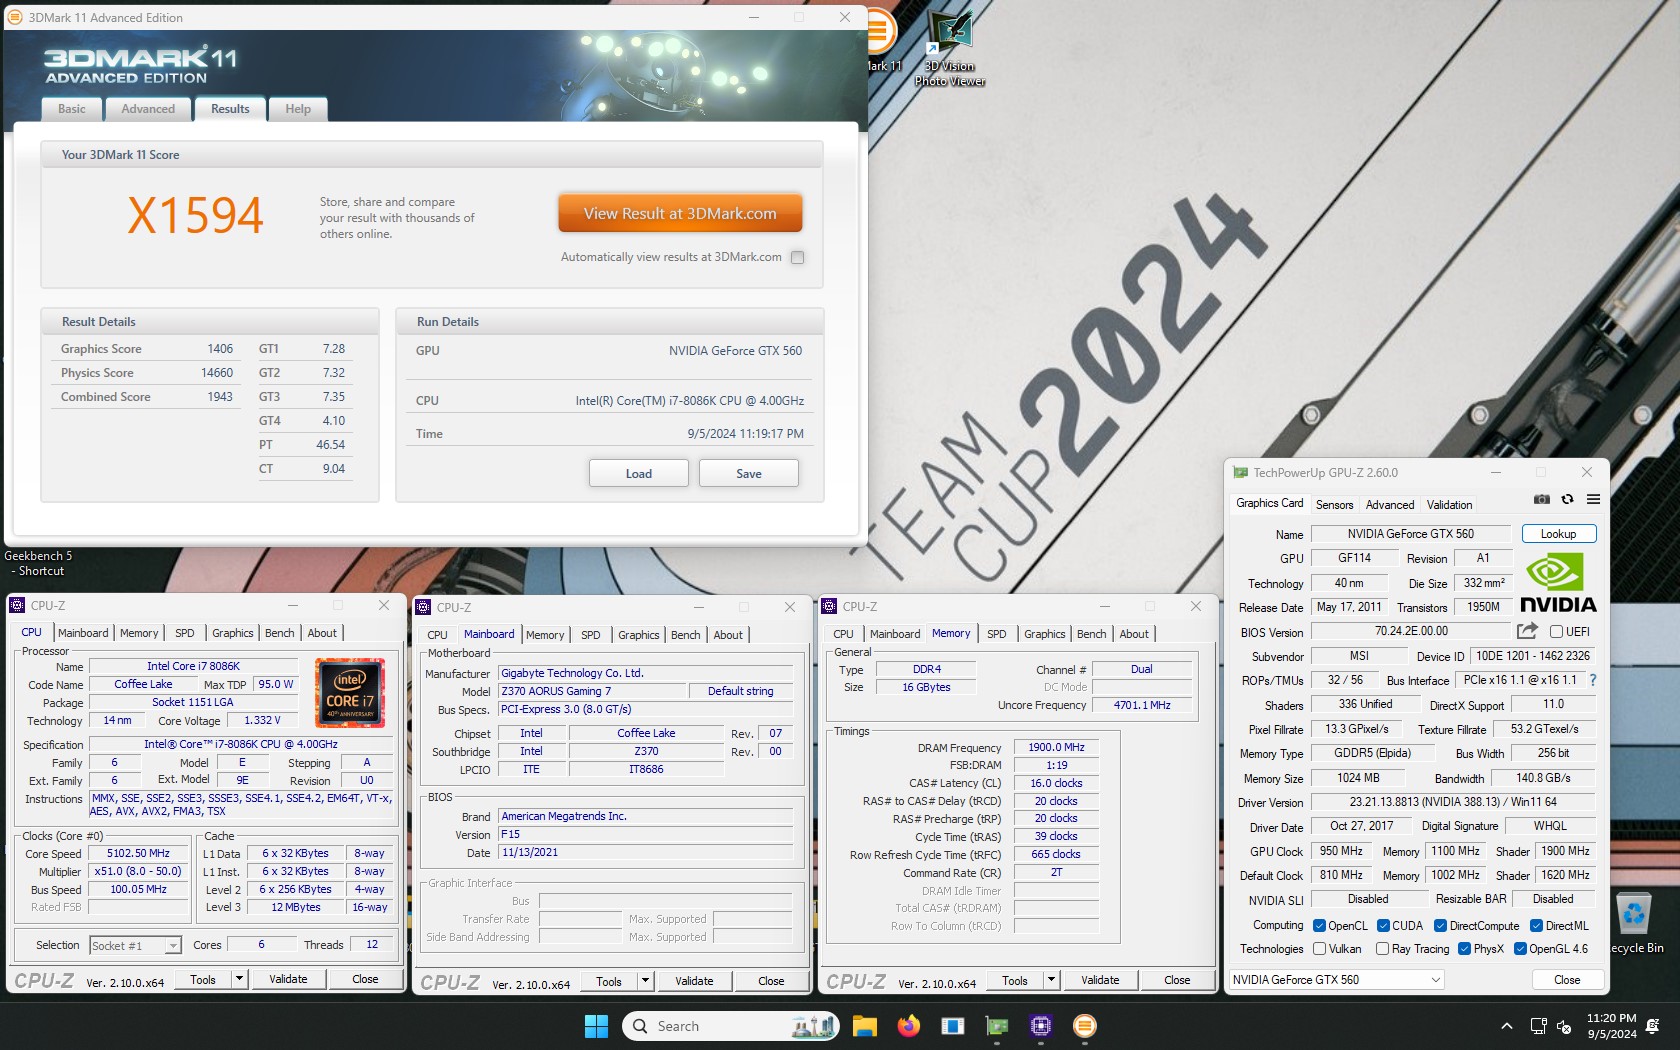The image size is (1680, 1050).
Task: Switch to CPU-Z via taskbar icon
Action: point(1041,1026)
